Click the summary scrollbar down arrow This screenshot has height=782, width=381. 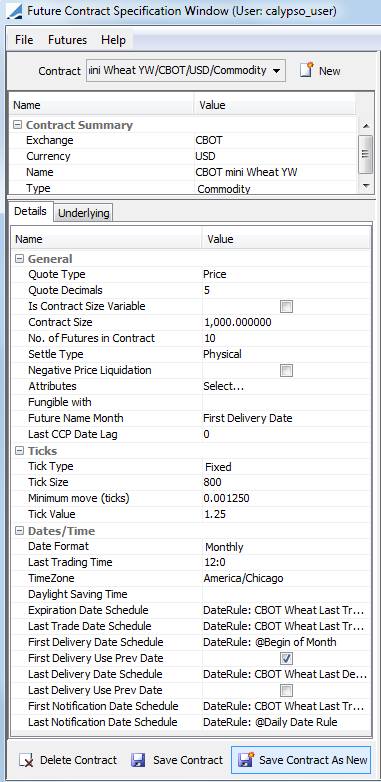pyautogui.click(x=366, y=185)
